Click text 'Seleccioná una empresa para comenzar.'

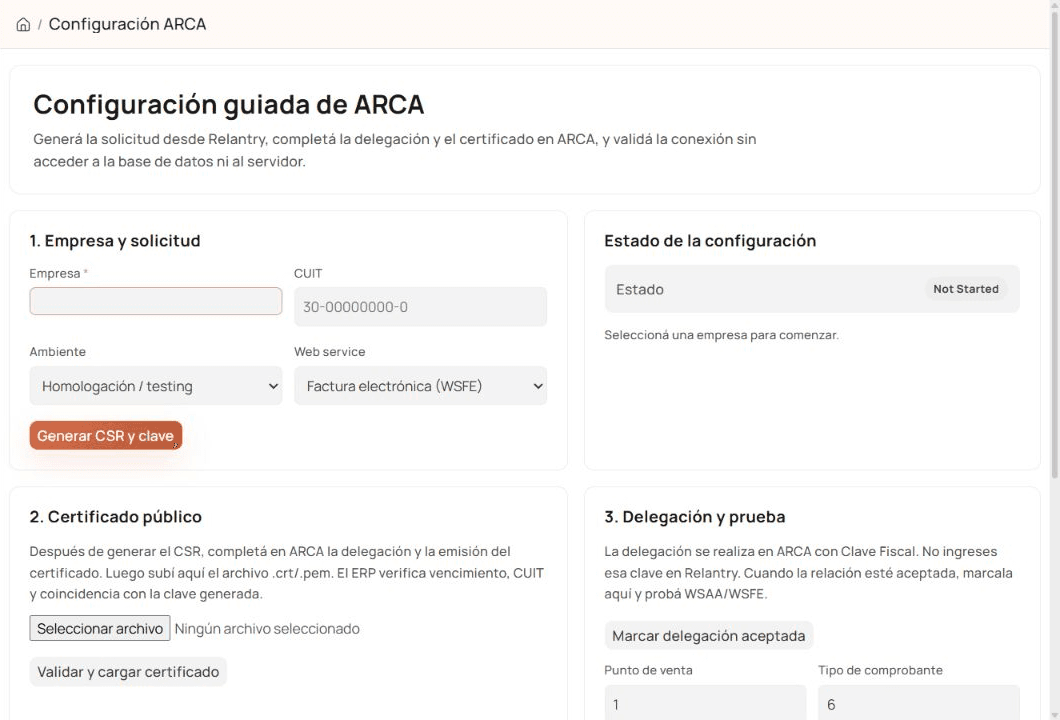[x=721, y=335]
